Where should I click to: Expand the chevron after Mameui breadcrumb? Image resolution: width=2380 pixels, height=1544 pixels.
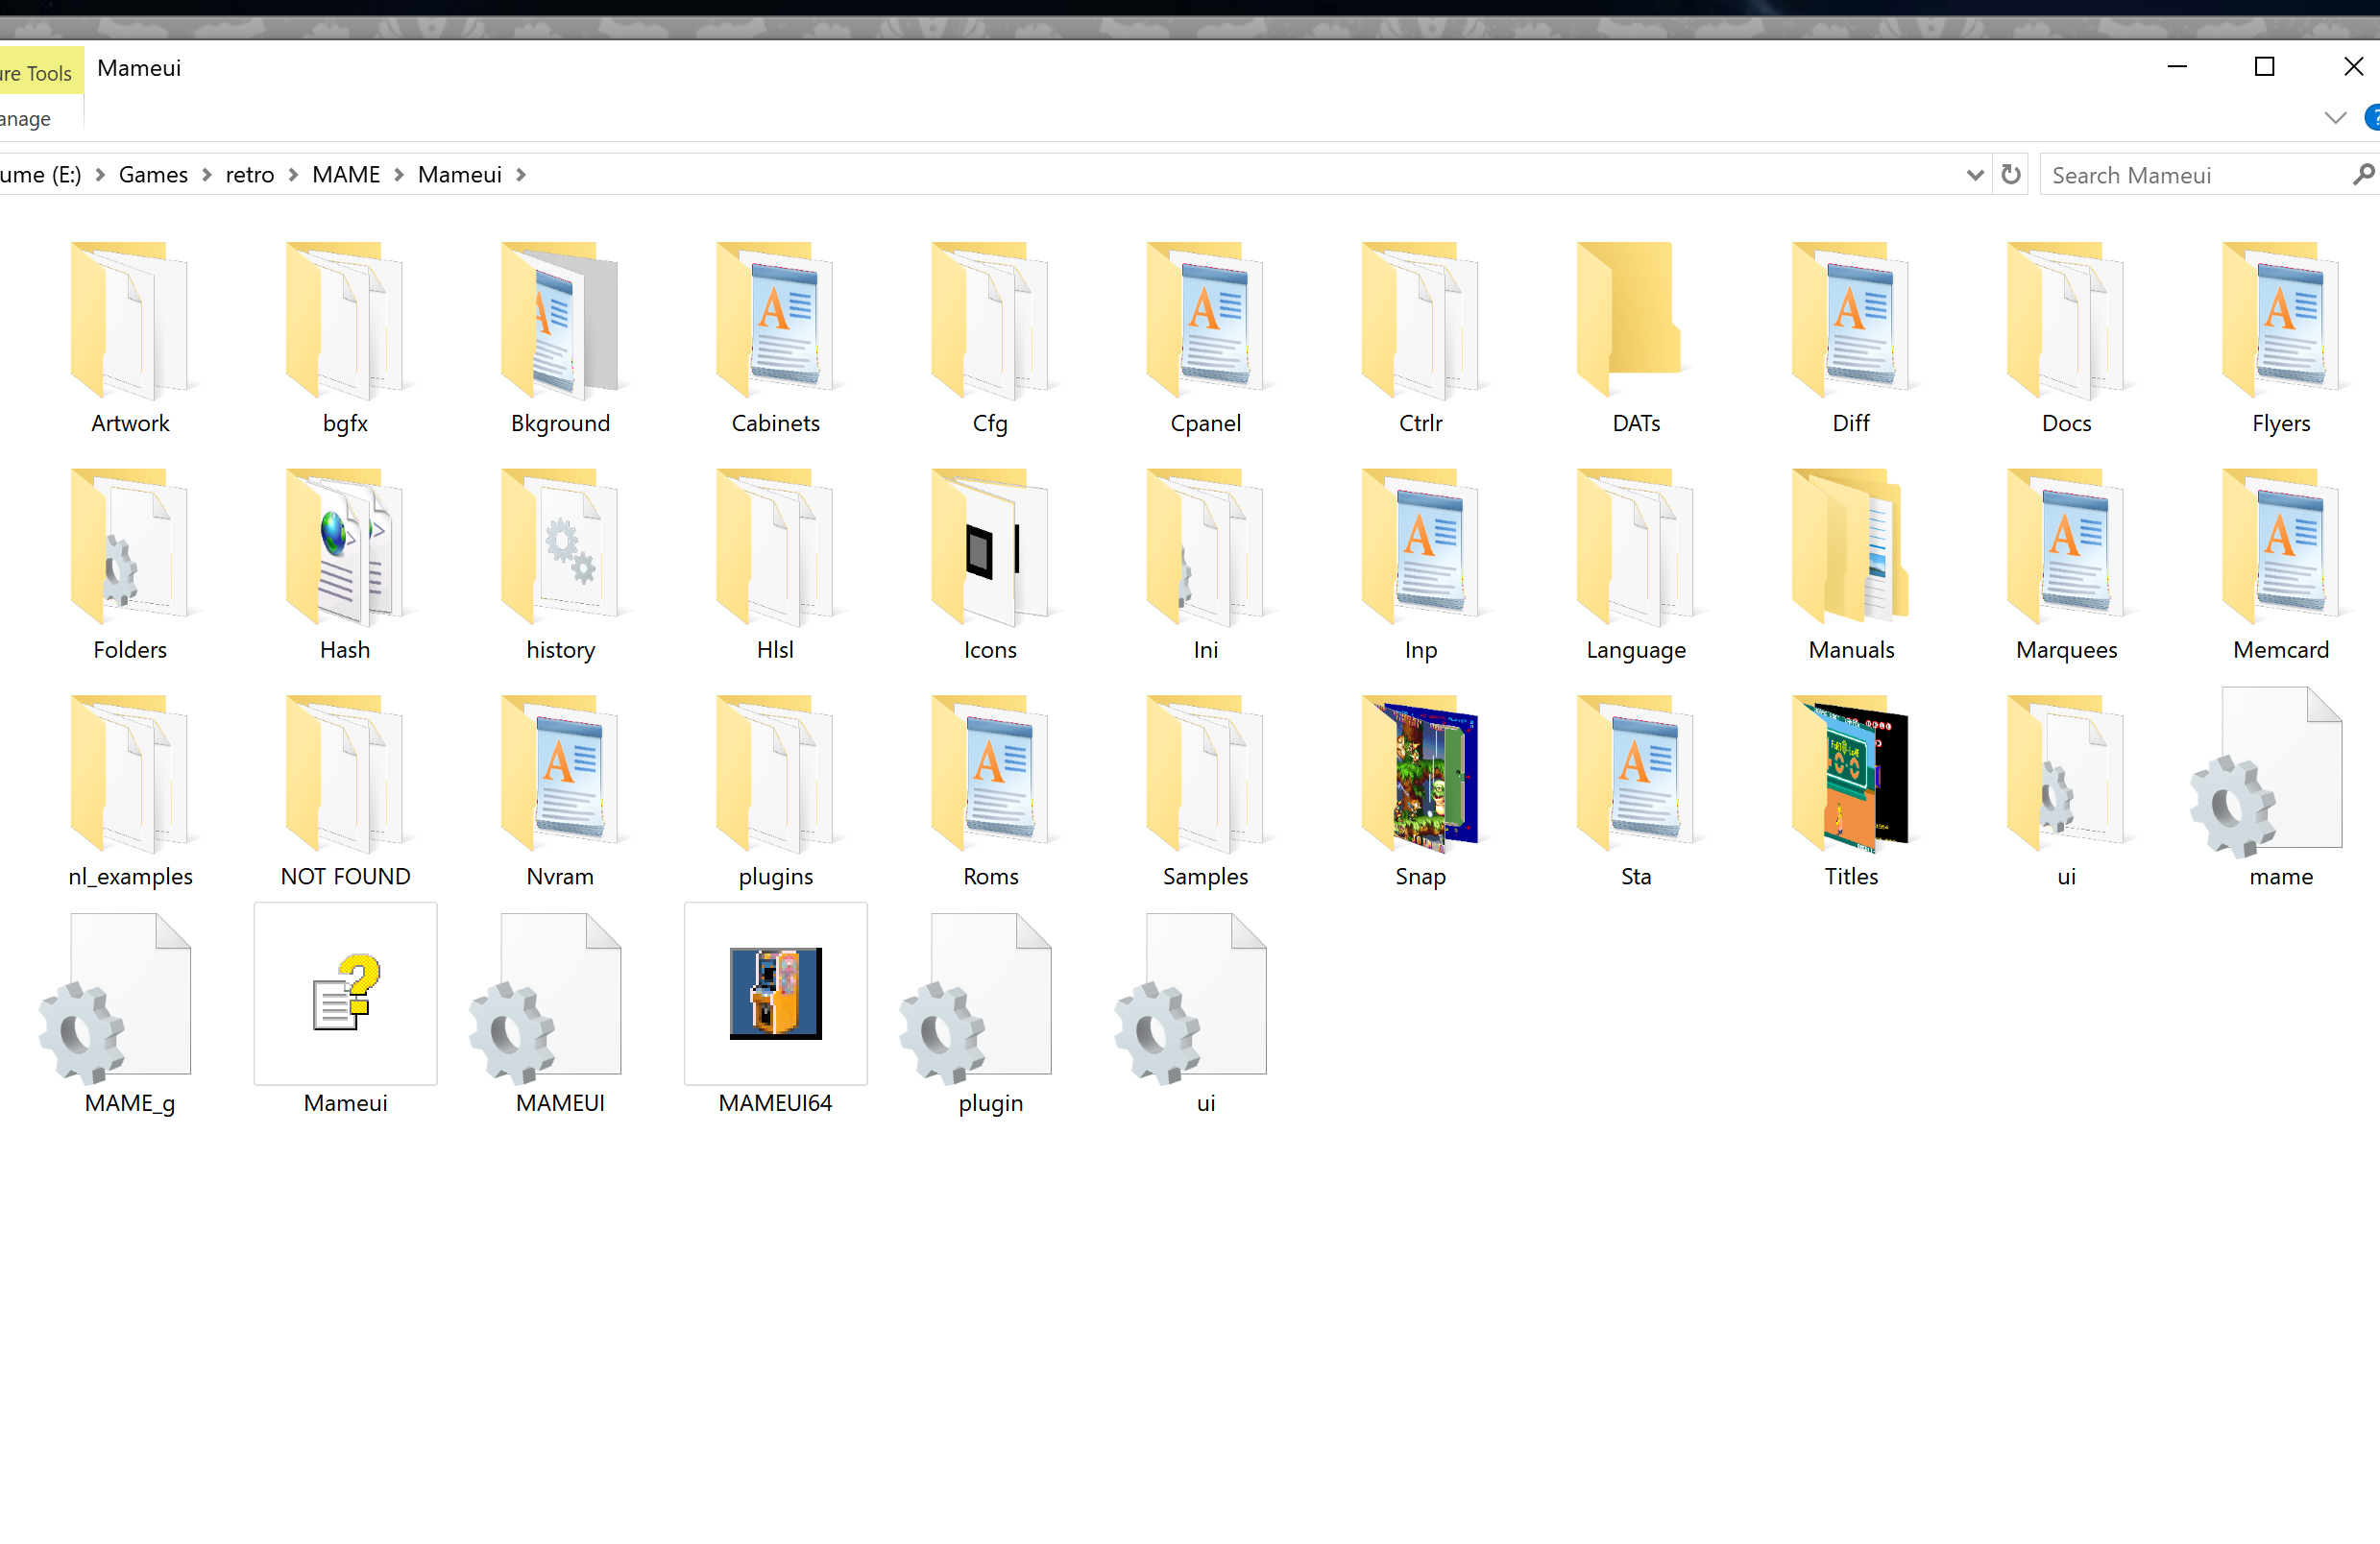tap(521, 175)
